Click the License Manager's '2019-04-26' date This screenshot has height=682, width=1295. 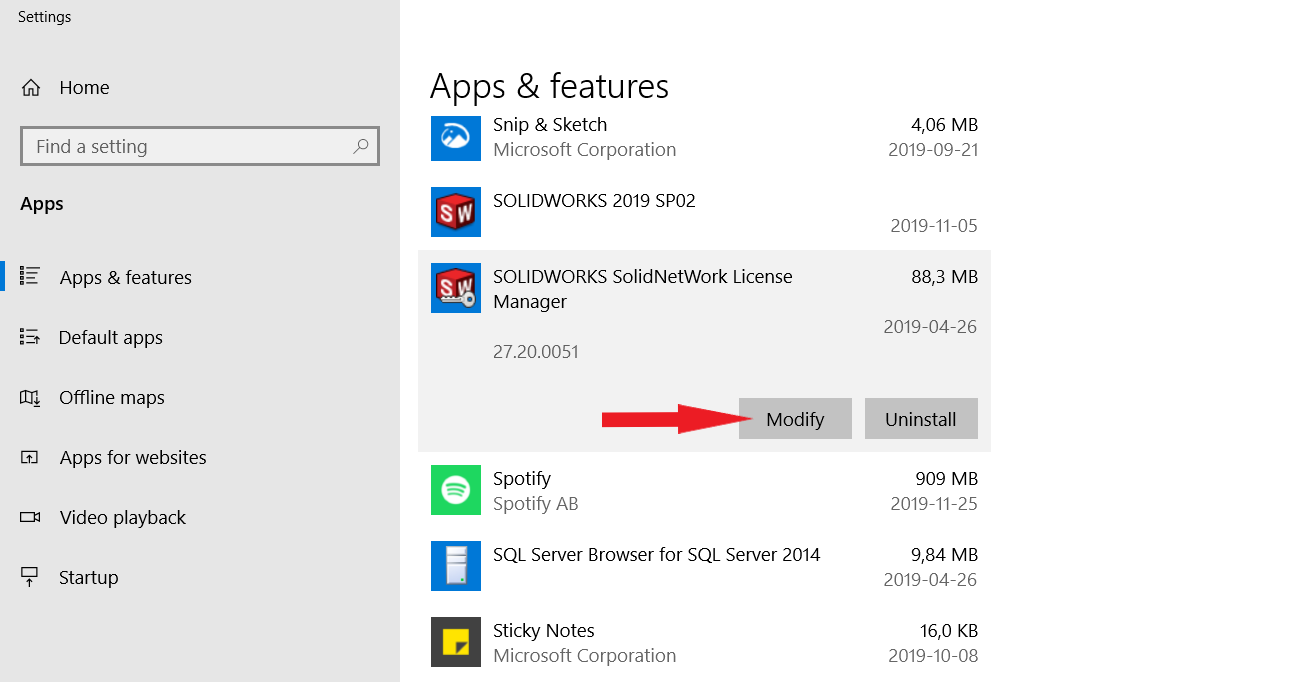tap(930, 327)
